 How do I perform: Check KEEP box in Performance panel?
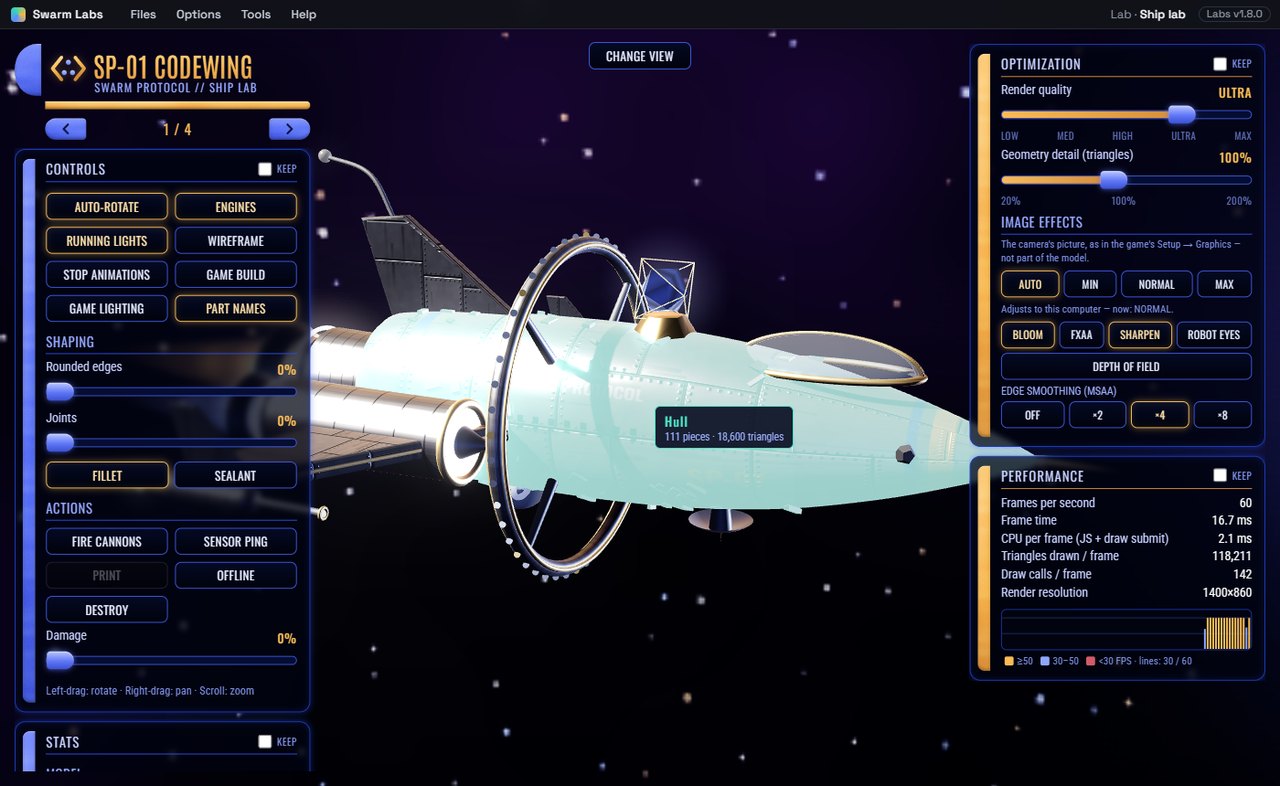coord(1220,476)
